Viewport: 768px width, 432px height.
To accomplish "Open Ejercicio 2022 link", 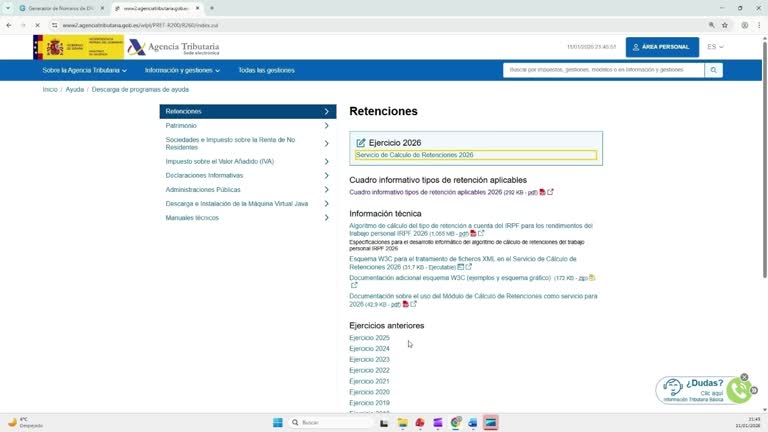I will [x=369, y=370].
